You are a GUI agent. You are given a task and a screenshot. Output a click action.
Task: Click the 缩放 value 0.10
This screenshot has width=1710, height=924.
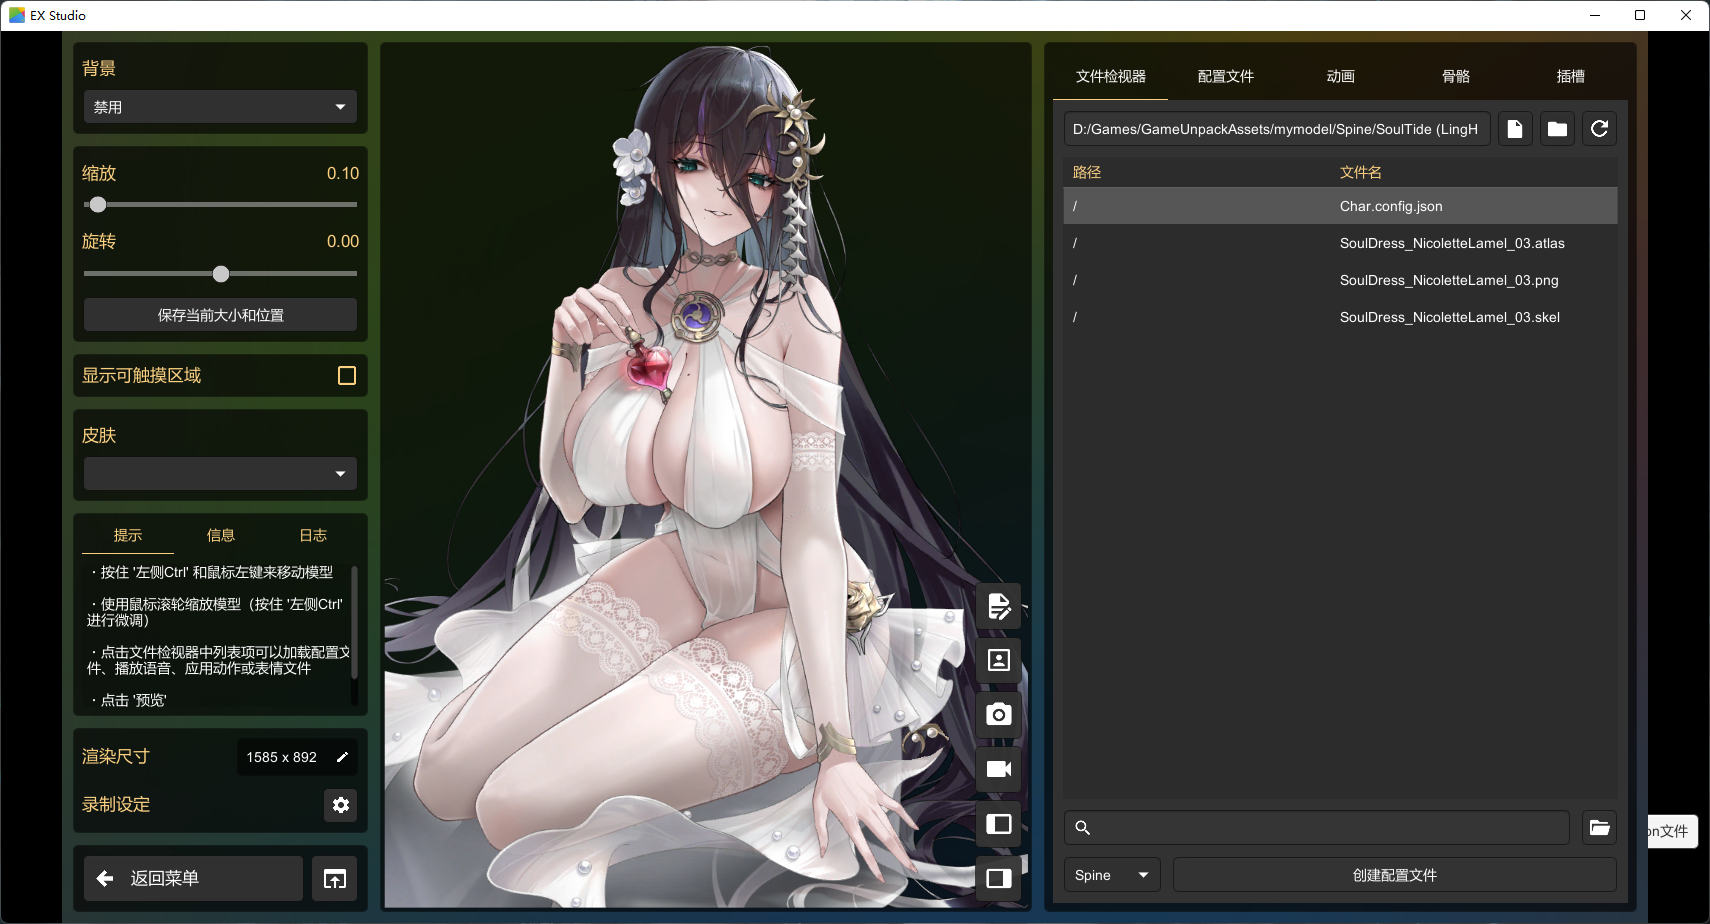(343, 173)
